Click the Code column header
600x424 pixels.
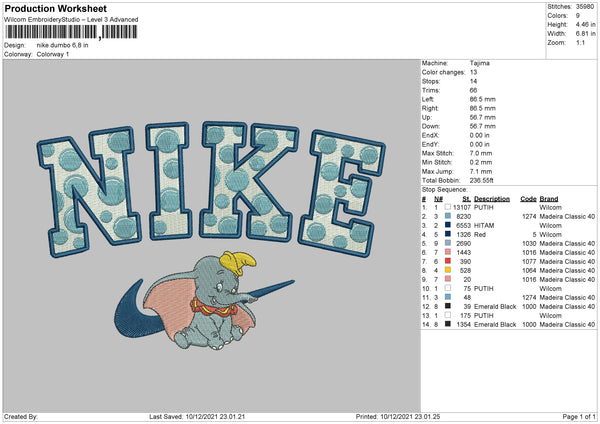pyautogui.click(x=529, y=198)
